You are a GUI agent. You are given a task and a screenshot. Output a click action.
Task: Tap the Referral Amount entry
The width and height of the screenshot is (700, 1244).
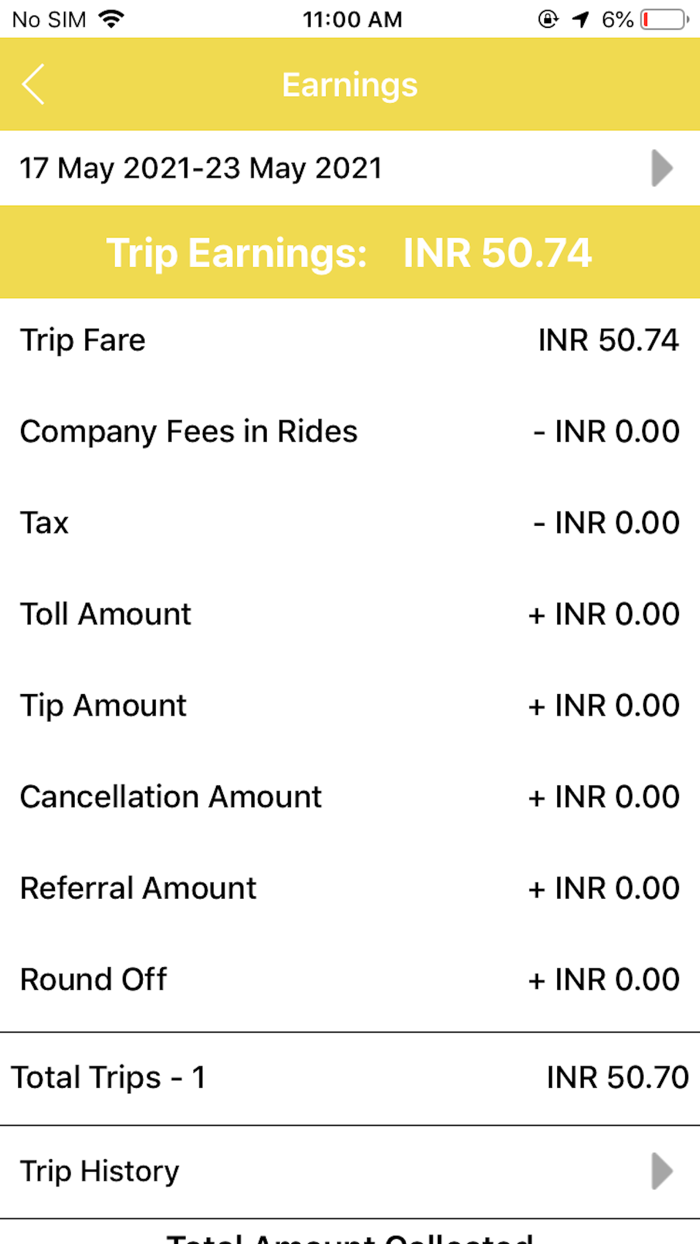coord(350,888)
